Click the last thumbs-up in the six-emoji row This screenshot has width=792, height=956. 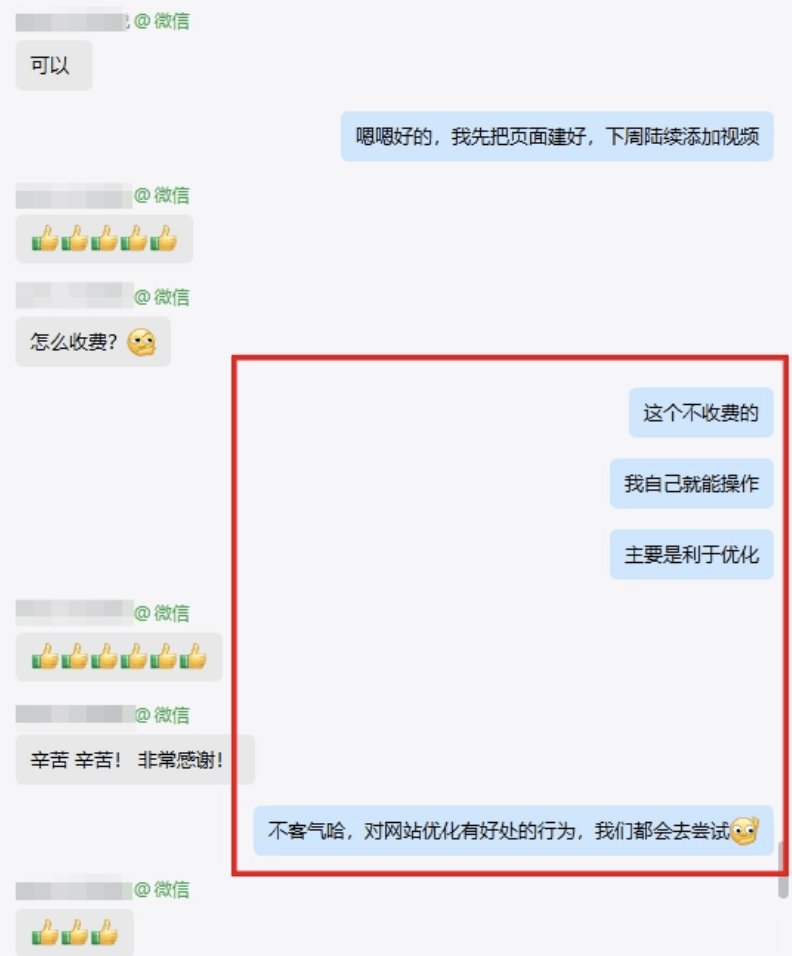[x=193, y=657]
